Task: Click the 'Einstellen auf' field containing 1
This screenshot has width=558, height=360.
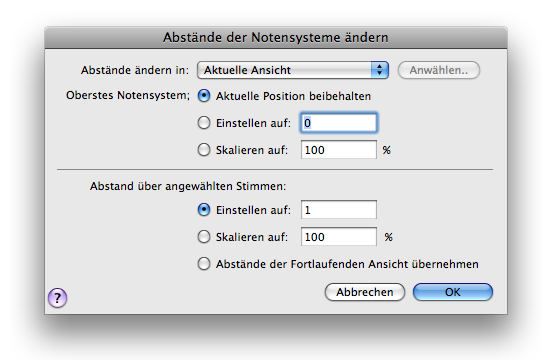Action: coord(338,210)
